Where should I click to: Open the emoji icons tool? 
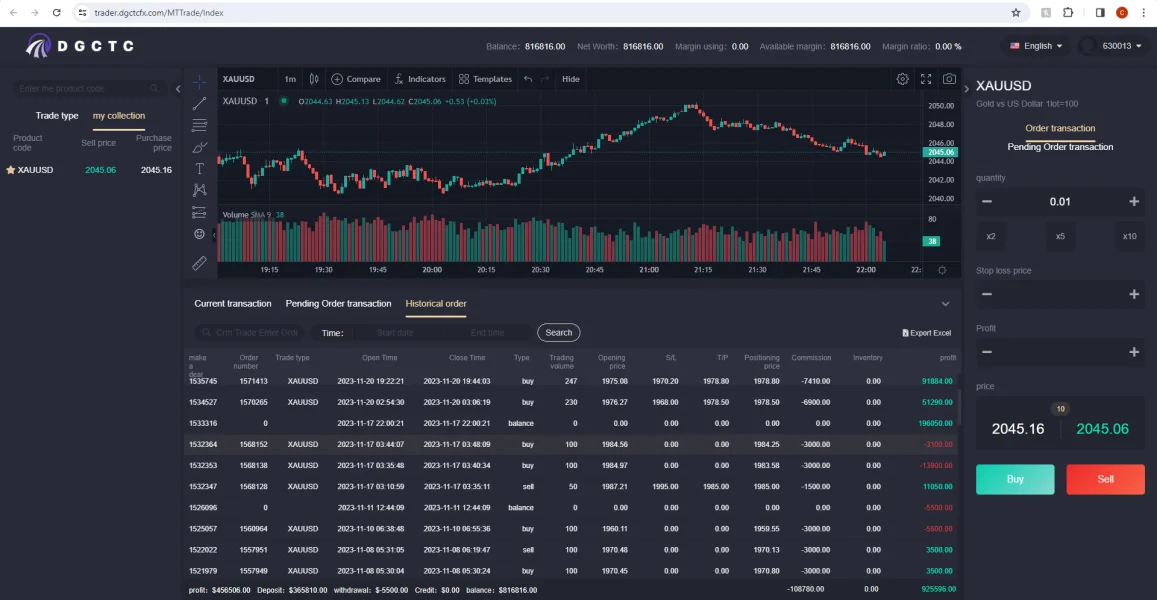click(x=199, y=234)
